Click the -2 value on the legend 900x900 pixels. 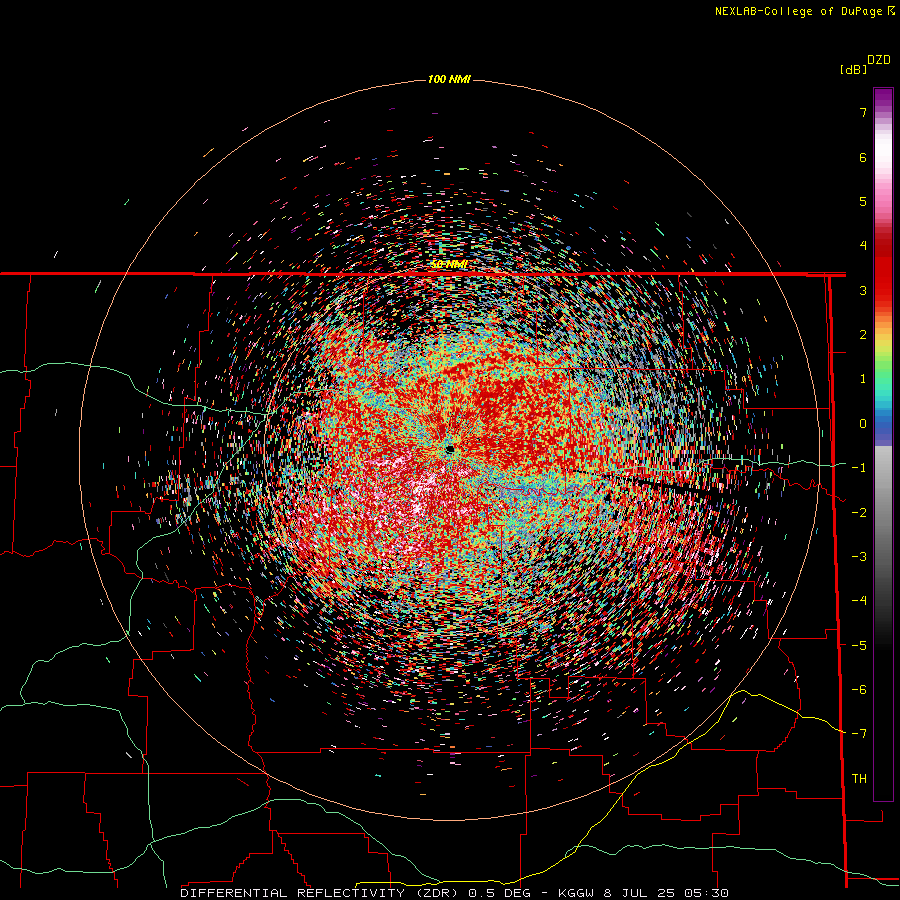[x=859, y=513]
